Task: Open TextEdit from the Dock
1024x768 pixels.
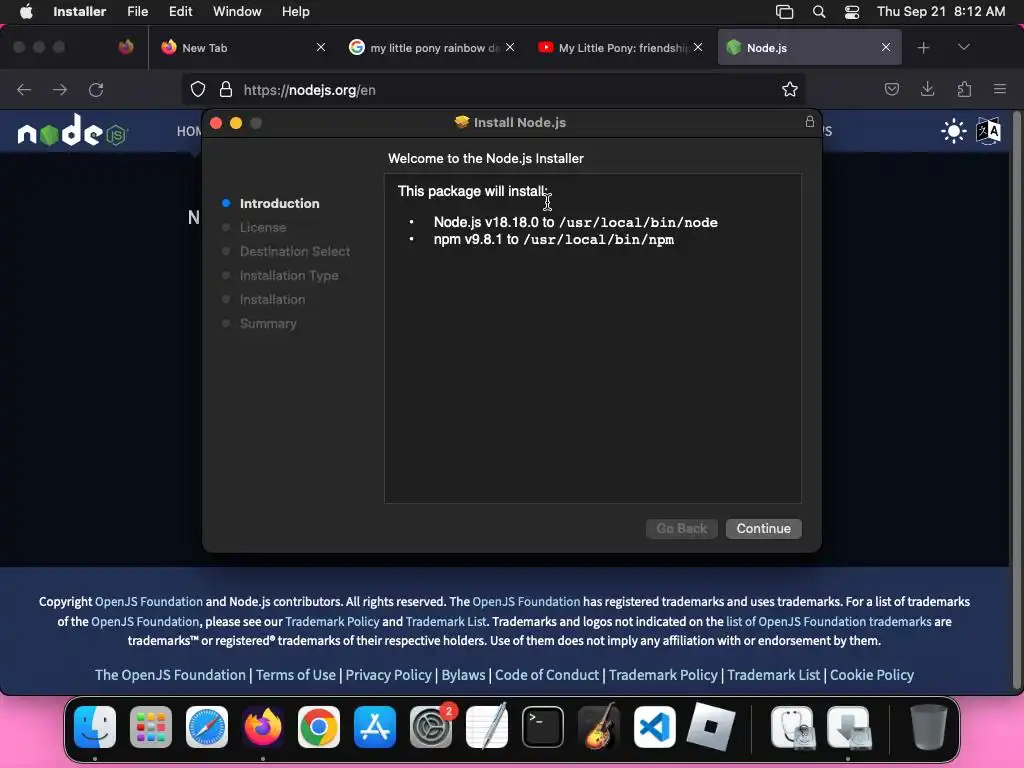Action: (x=487, y=727)
